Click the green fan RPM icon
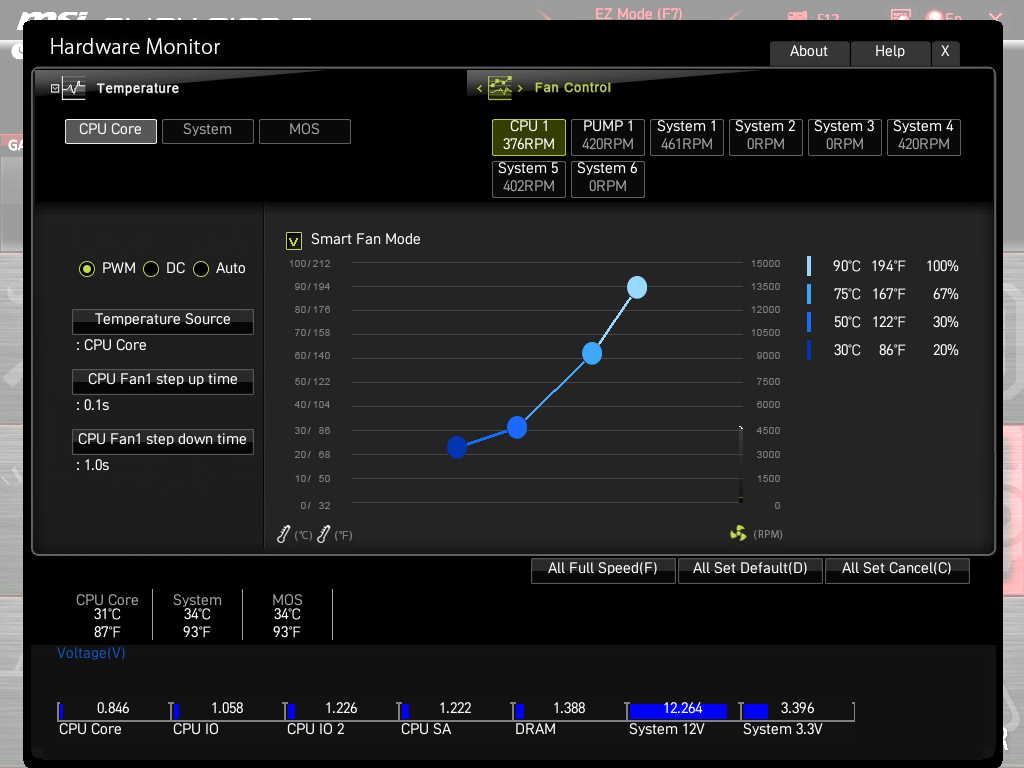The image size is (1024, 768). click(738, 534)
